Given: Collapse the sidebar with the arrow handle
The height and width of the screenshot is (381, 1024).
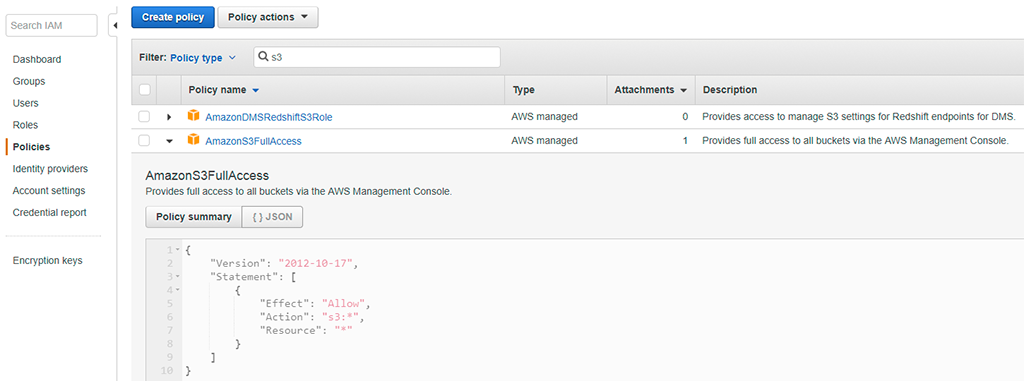Looking at the screenshot, I should pos(115,25).
